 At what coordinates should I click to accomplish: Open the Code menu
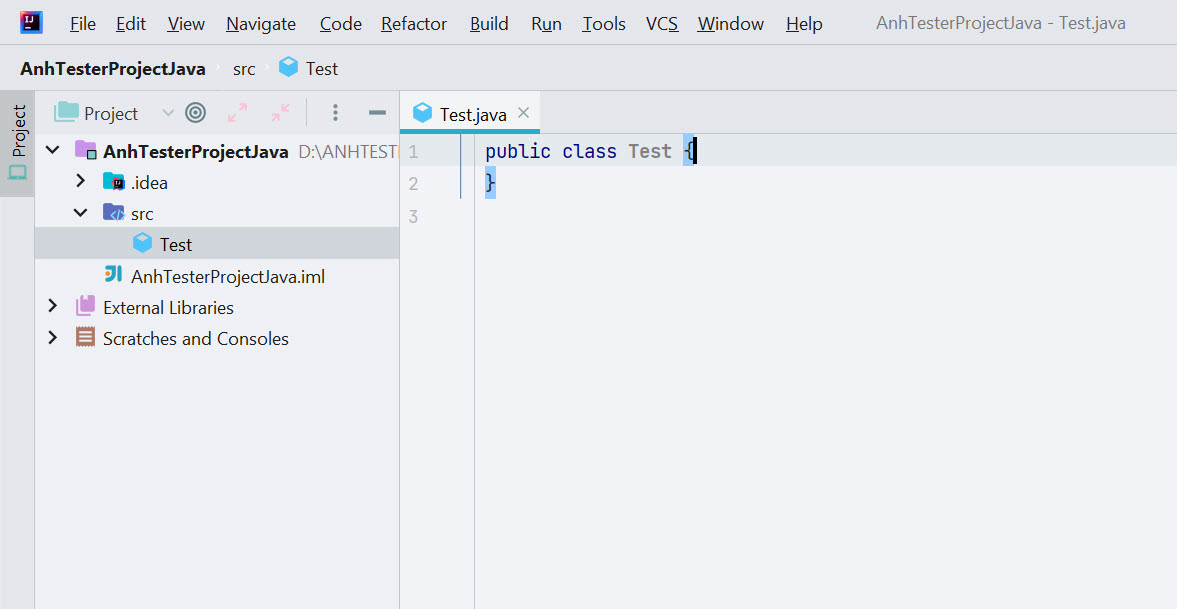pyautogui.click(x=340, y=24)
